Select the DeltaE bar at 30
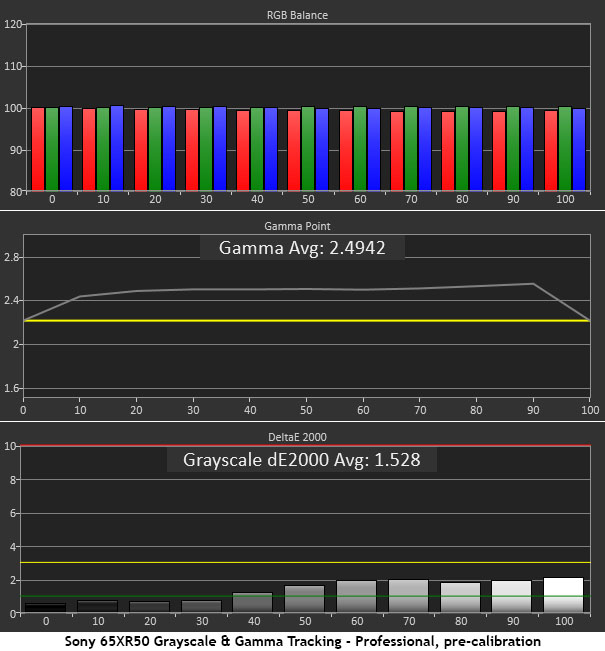605x651 pixels. click(201, 606)
